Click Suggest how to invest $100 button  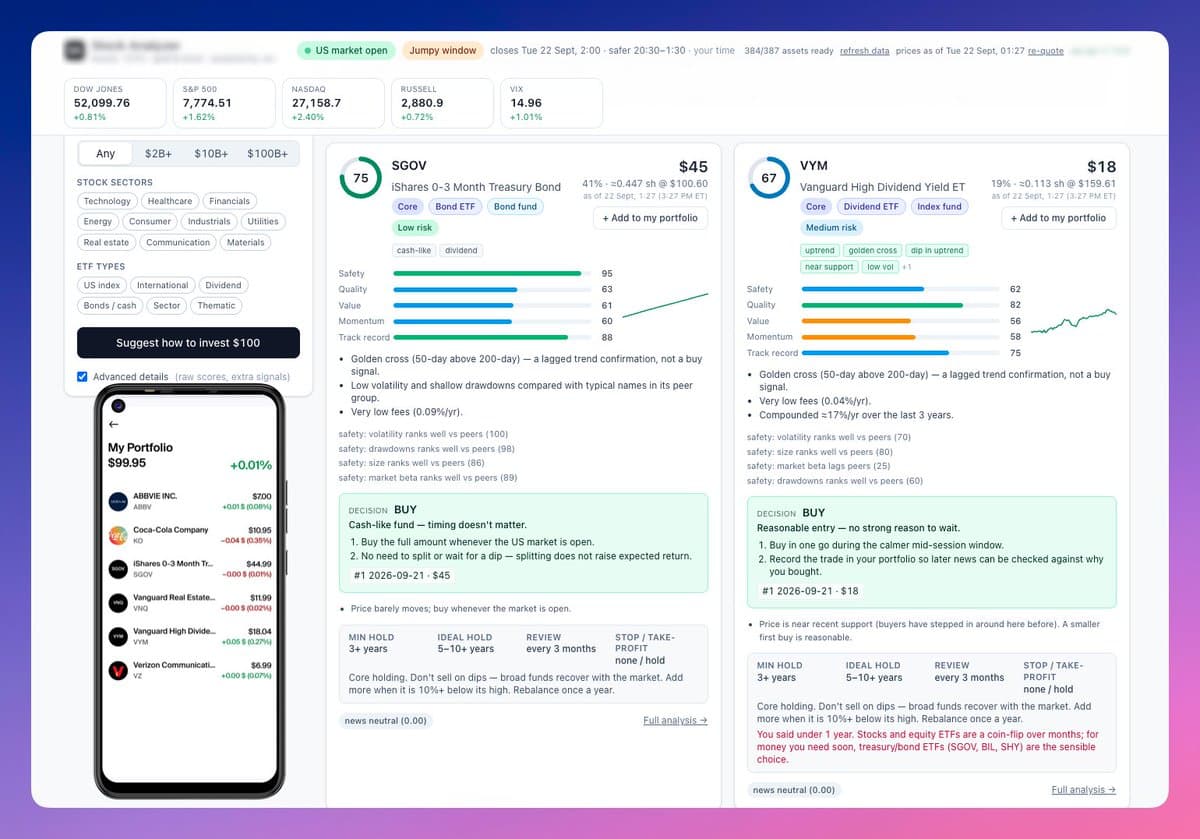188,343
